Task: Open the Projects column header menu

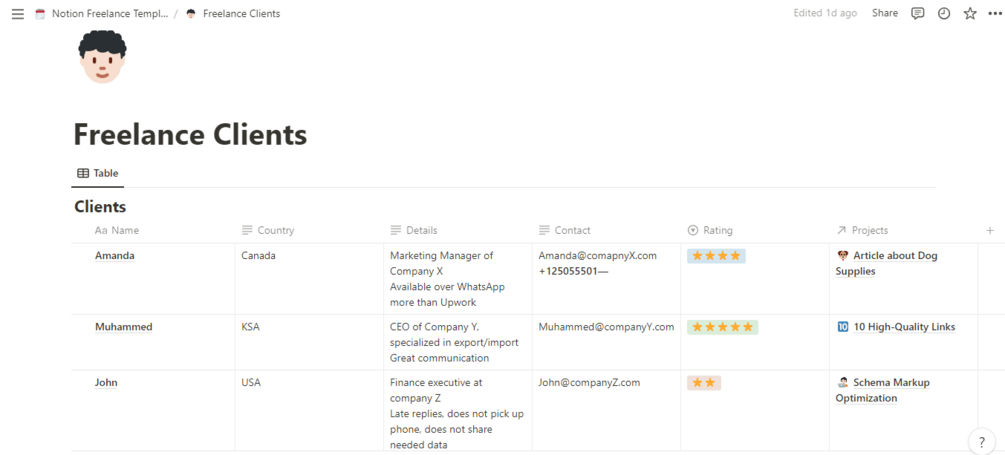Action: click(x=869, y=230)
